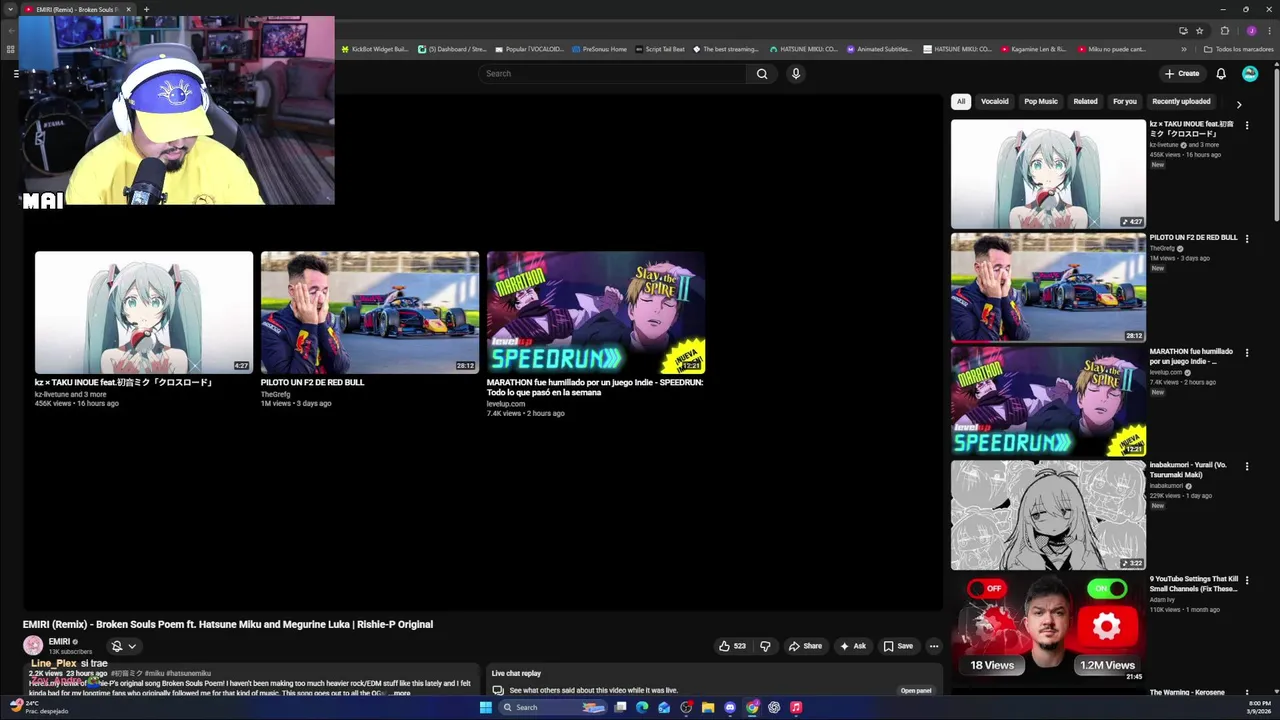Open the YouTube hamburger guide menu
Viewport: 1280px width, 720px height.
pyautogui.click(x=16, y=73)
